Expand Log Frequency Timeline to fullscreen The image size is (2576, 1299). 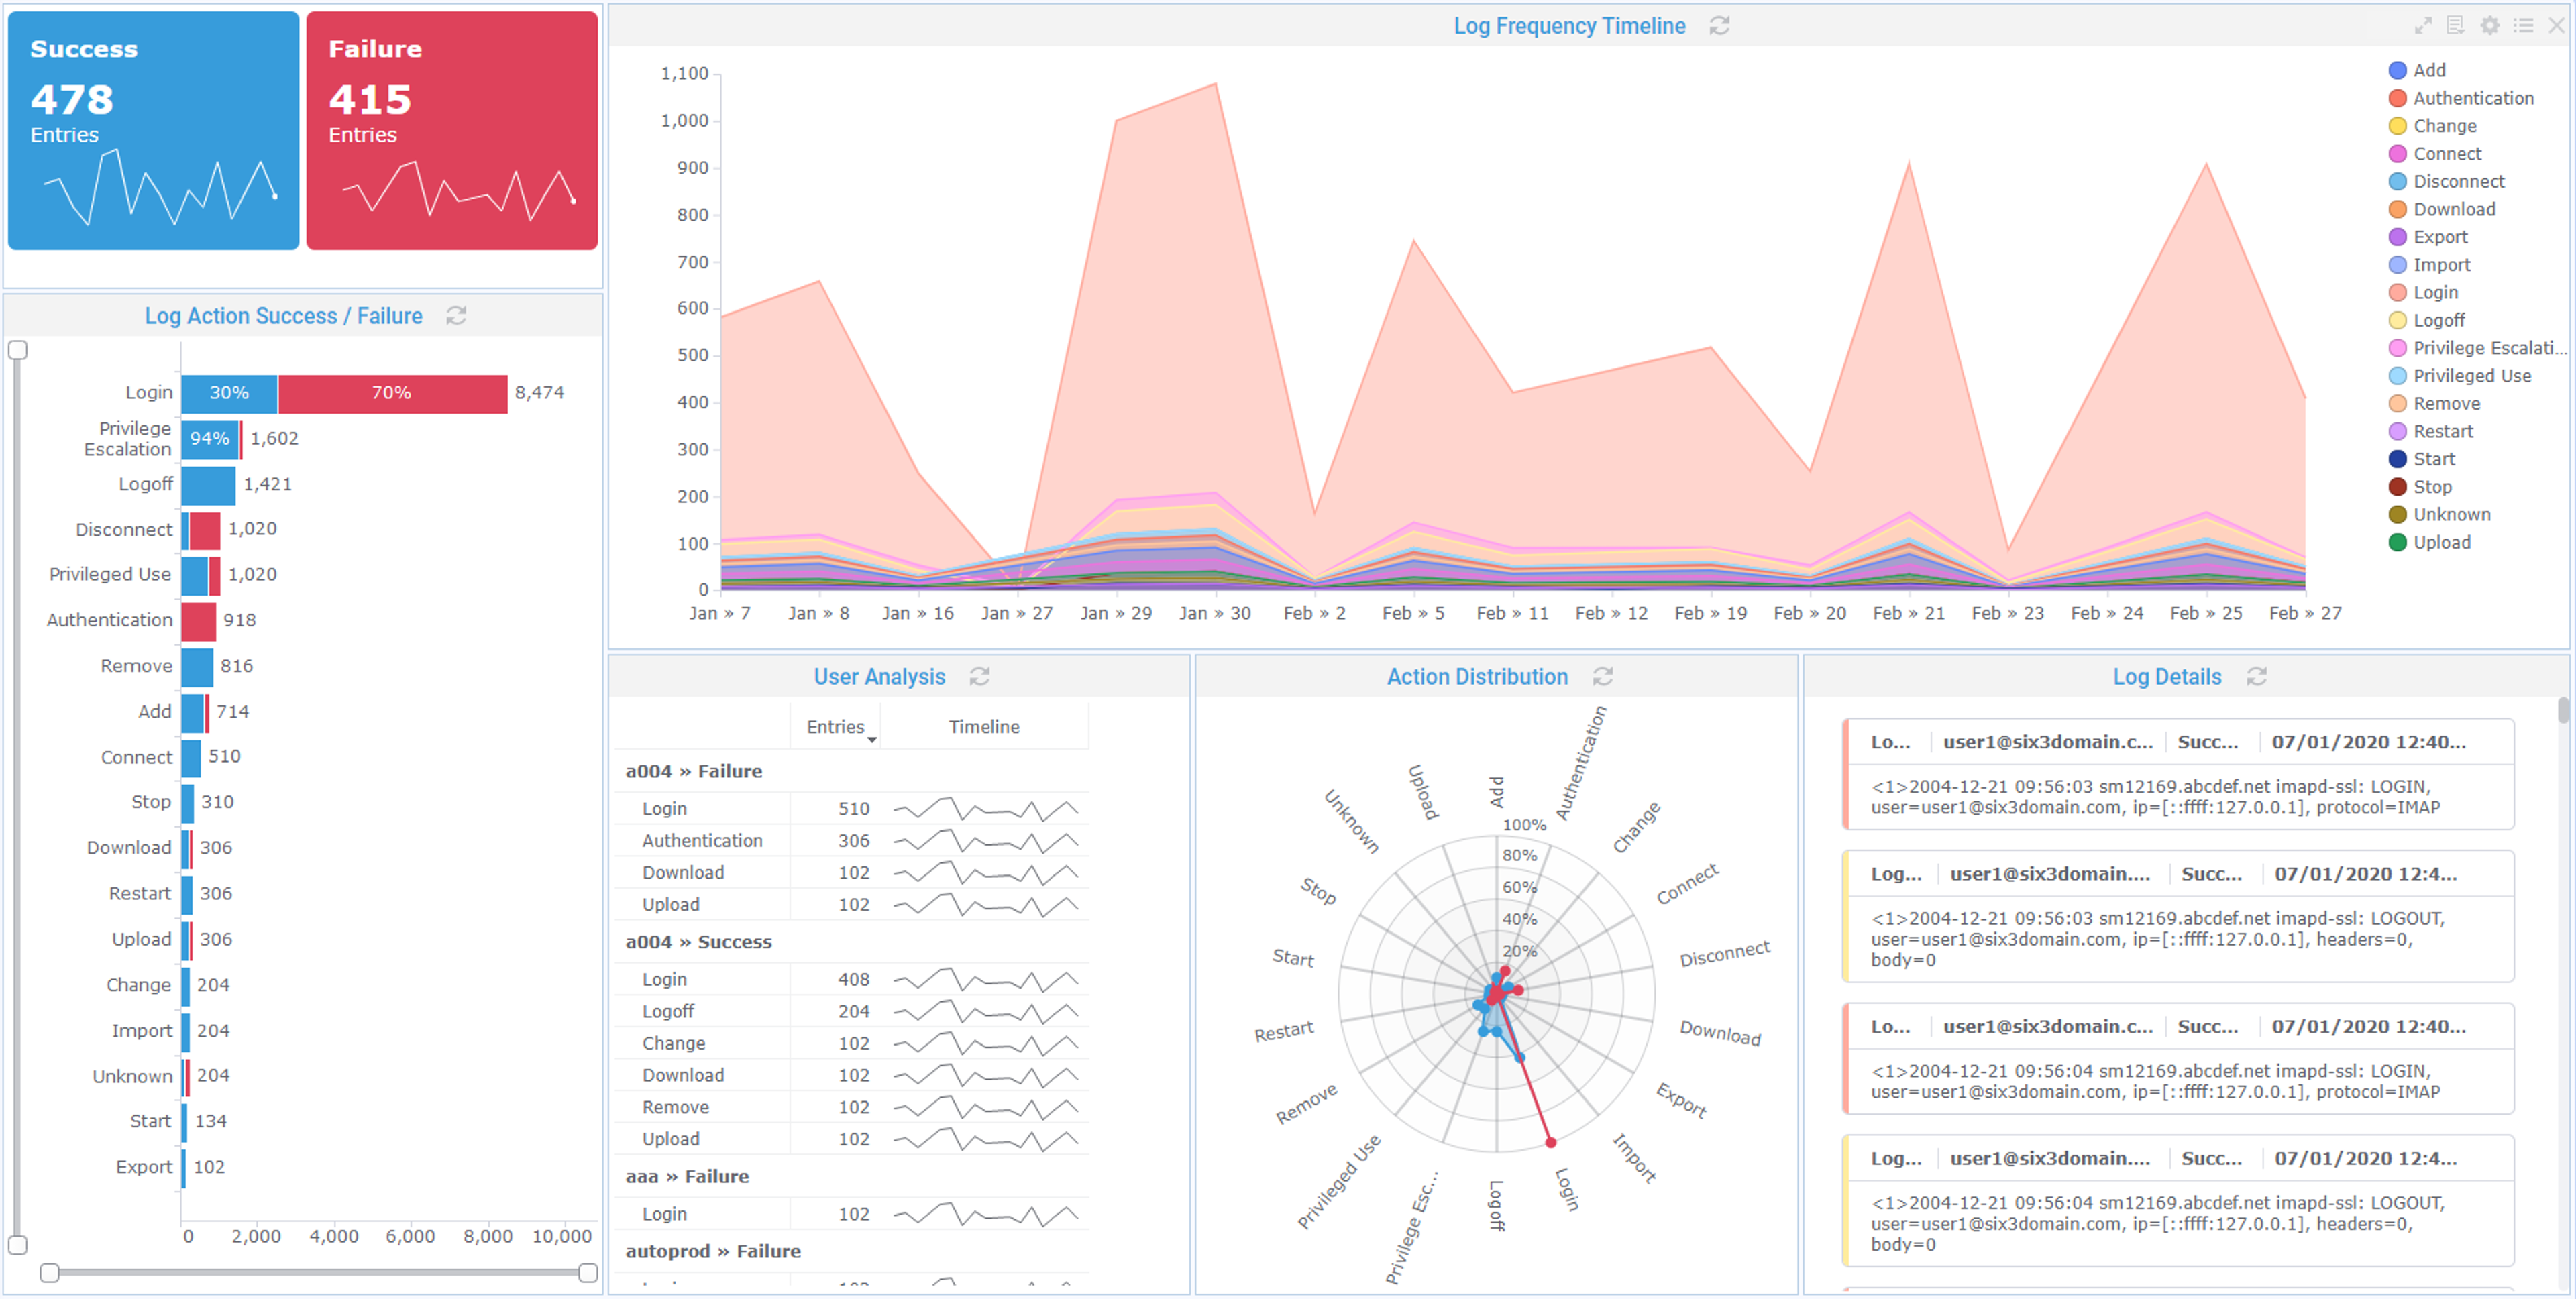(2423, 25)
